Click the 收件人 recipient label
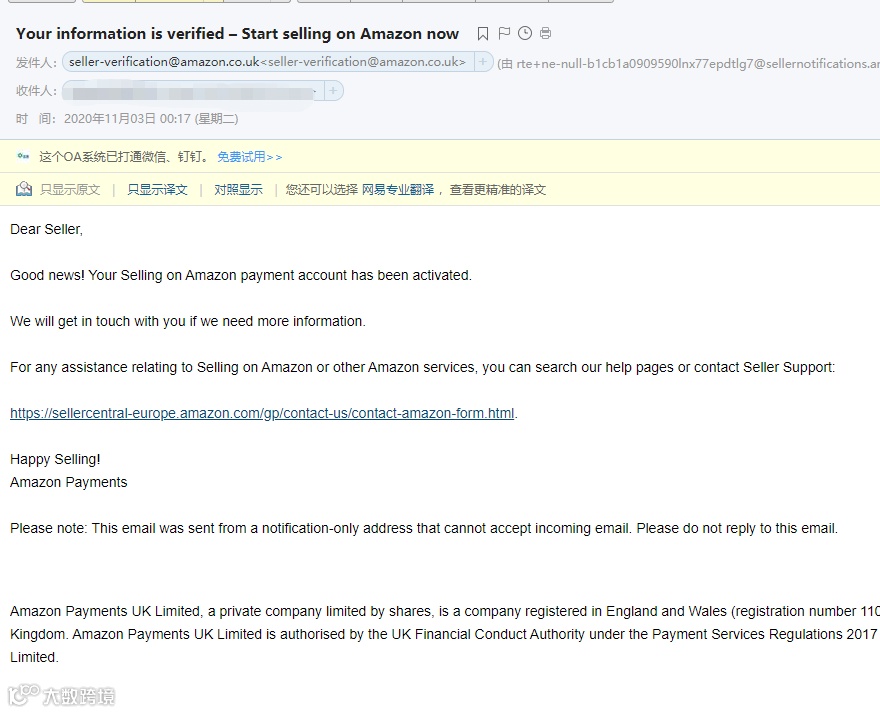 (36, 90)
